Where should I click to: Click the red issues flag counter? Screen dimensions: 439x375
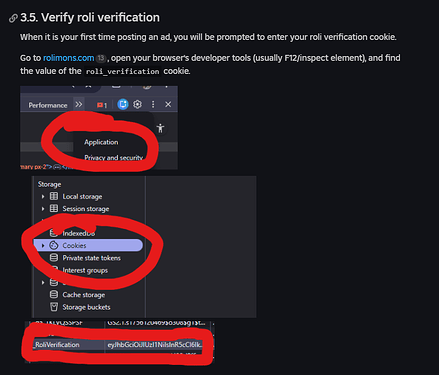pos(102,105)
